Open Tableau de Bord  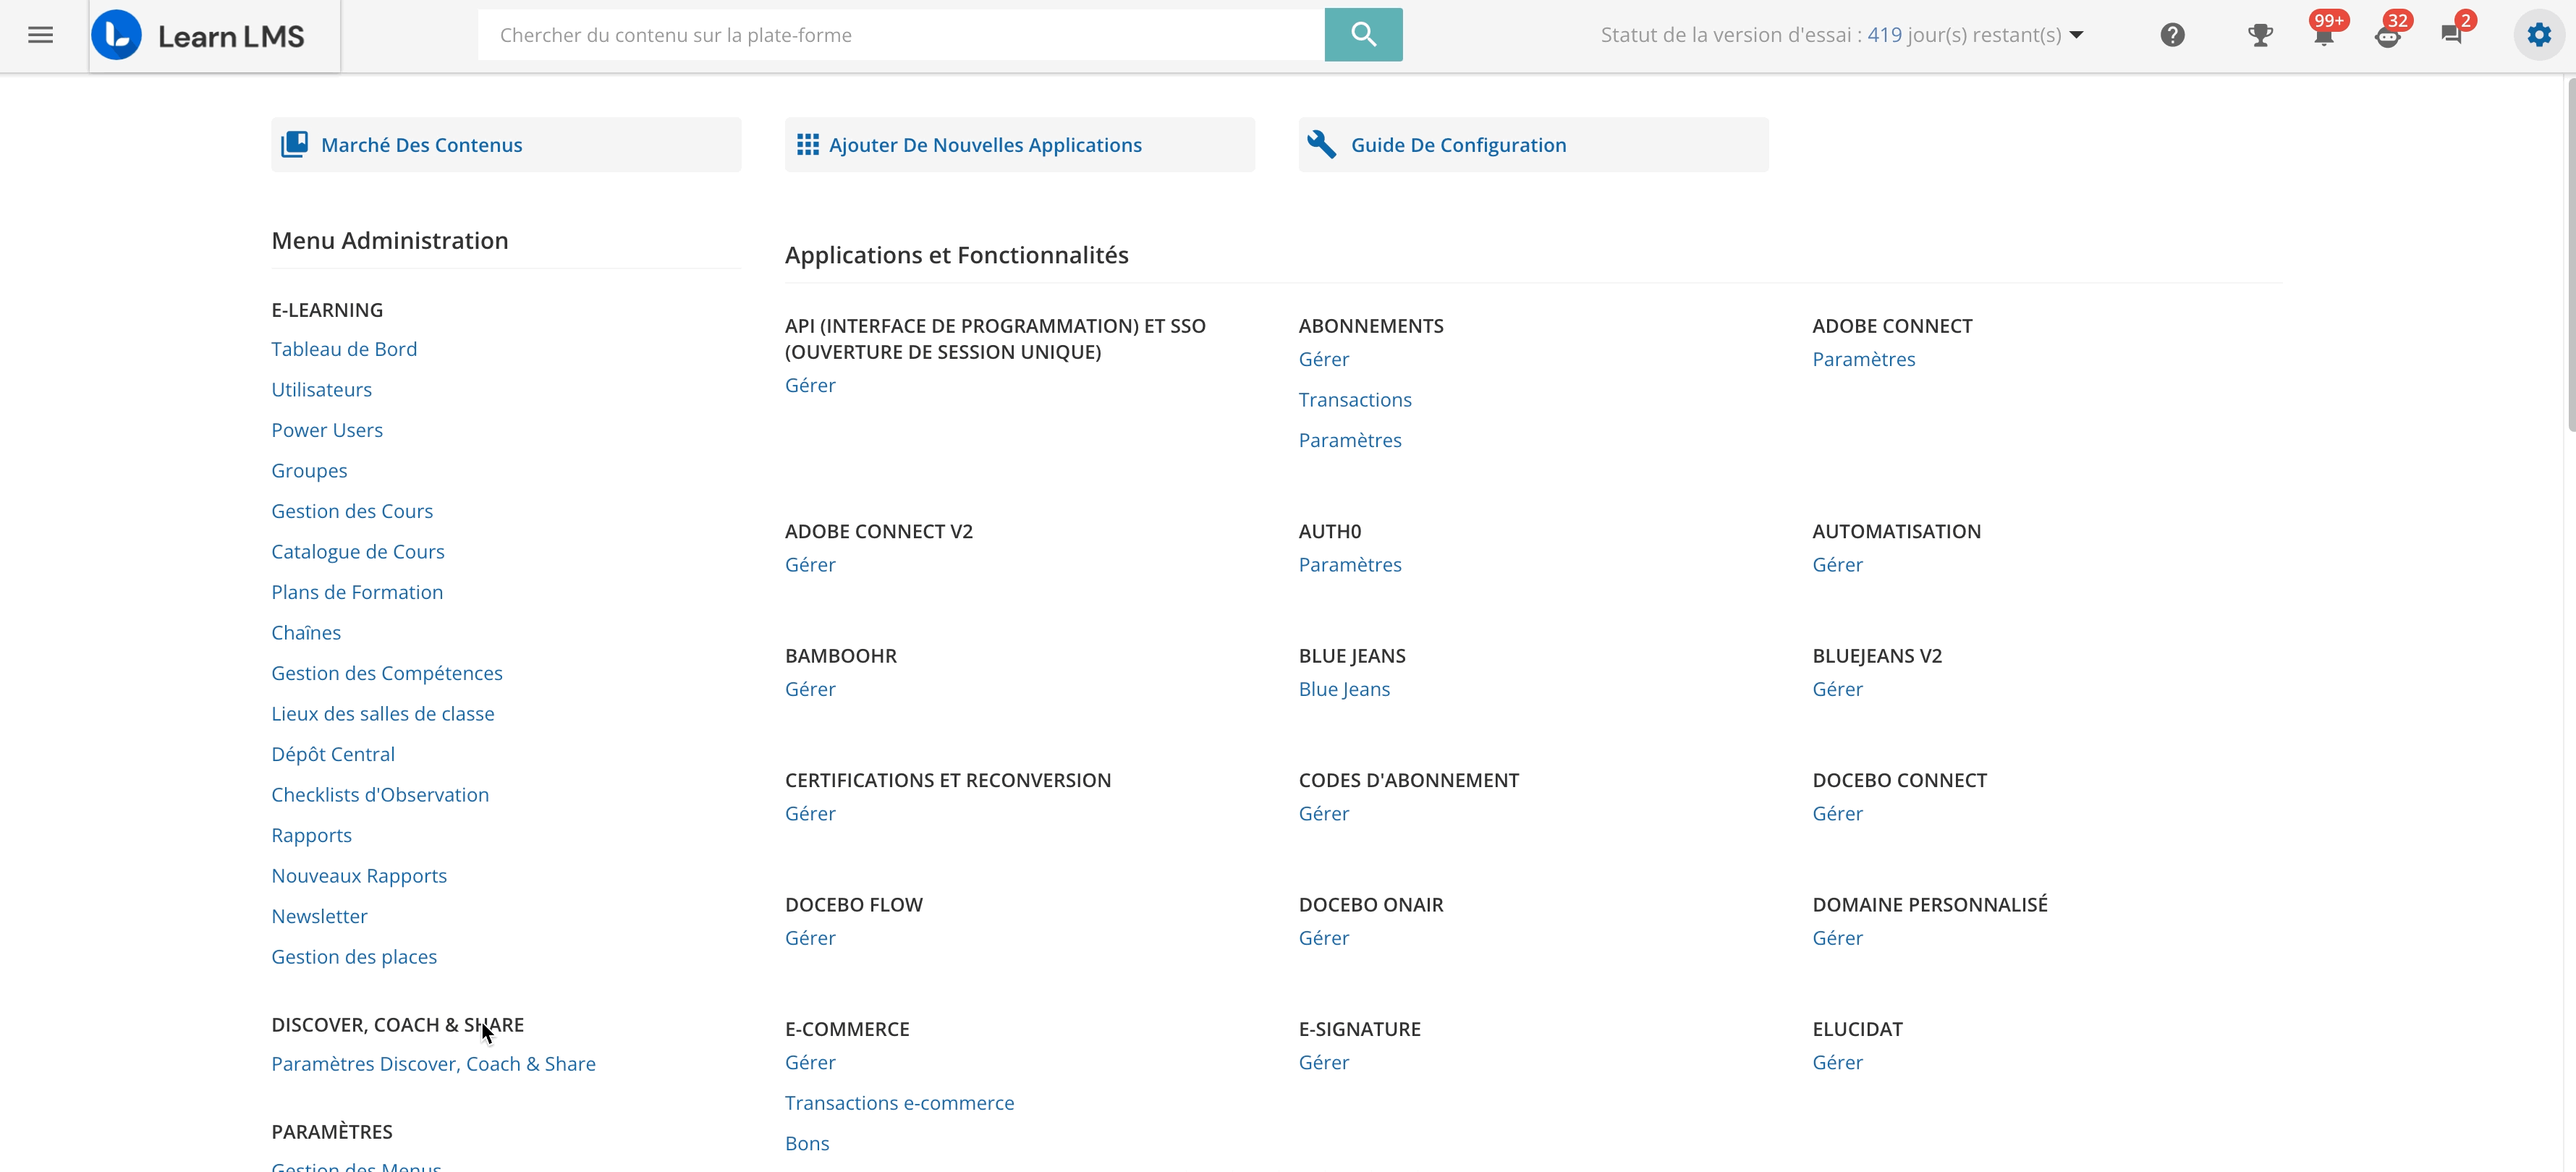point(344,349)
